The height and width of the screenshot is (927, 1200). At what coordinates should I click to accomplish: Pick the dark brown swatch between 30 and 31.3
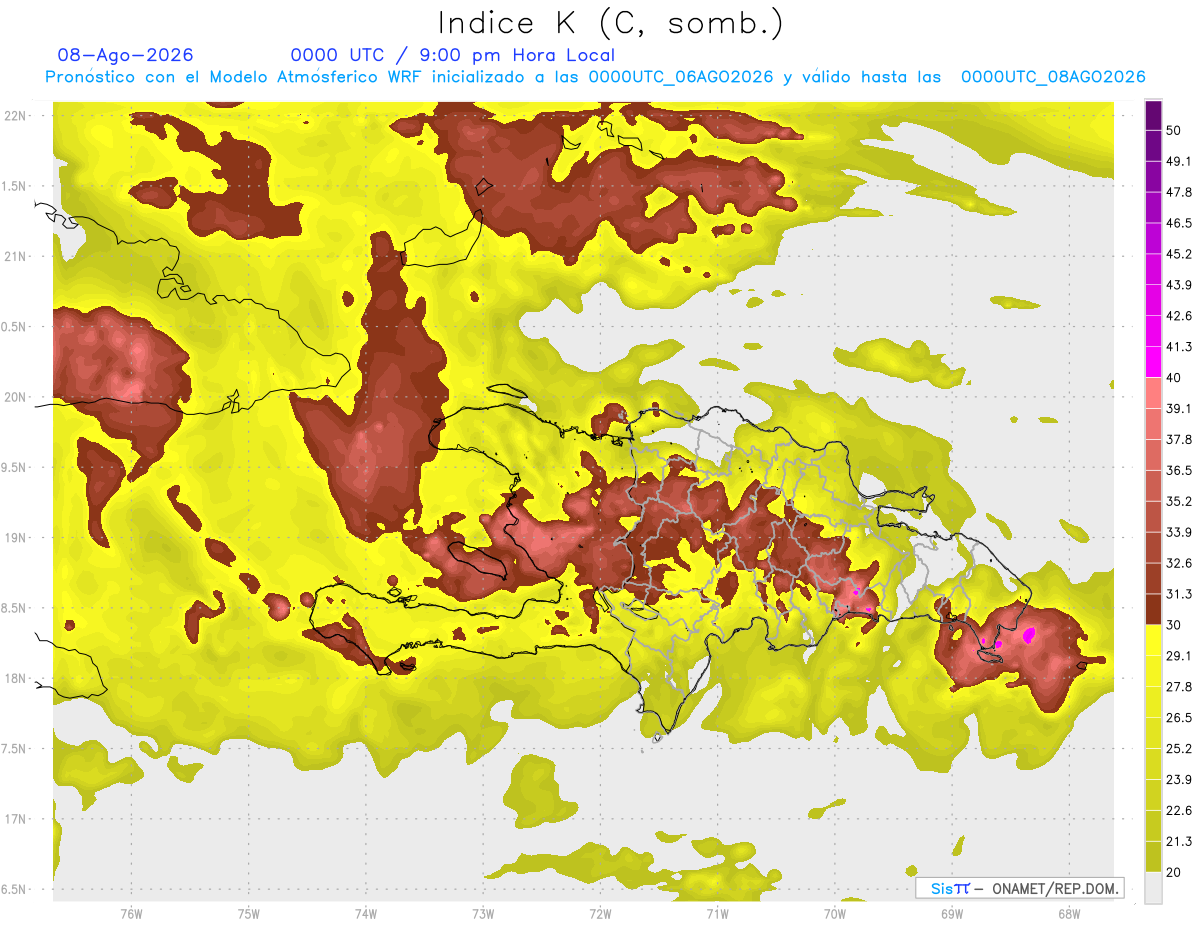pos(1153,609)
